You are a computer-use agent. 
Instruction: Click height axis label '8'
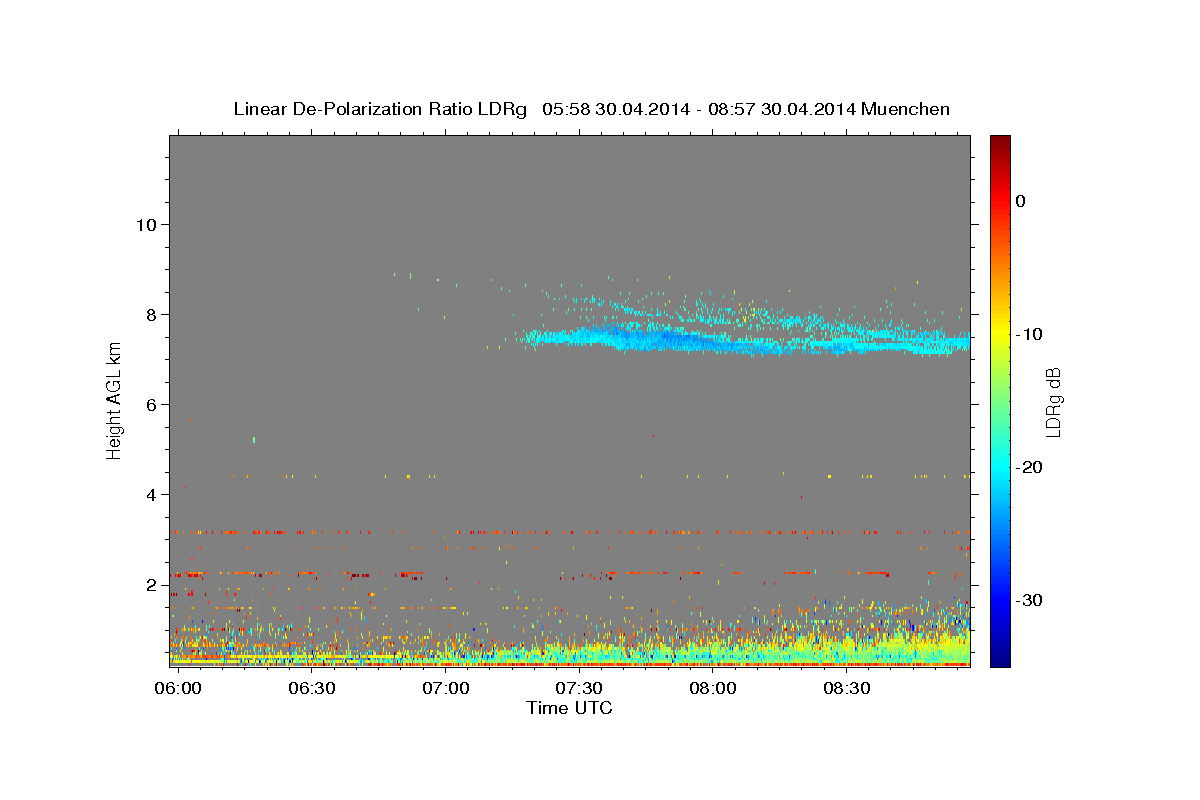coord(149,314)
